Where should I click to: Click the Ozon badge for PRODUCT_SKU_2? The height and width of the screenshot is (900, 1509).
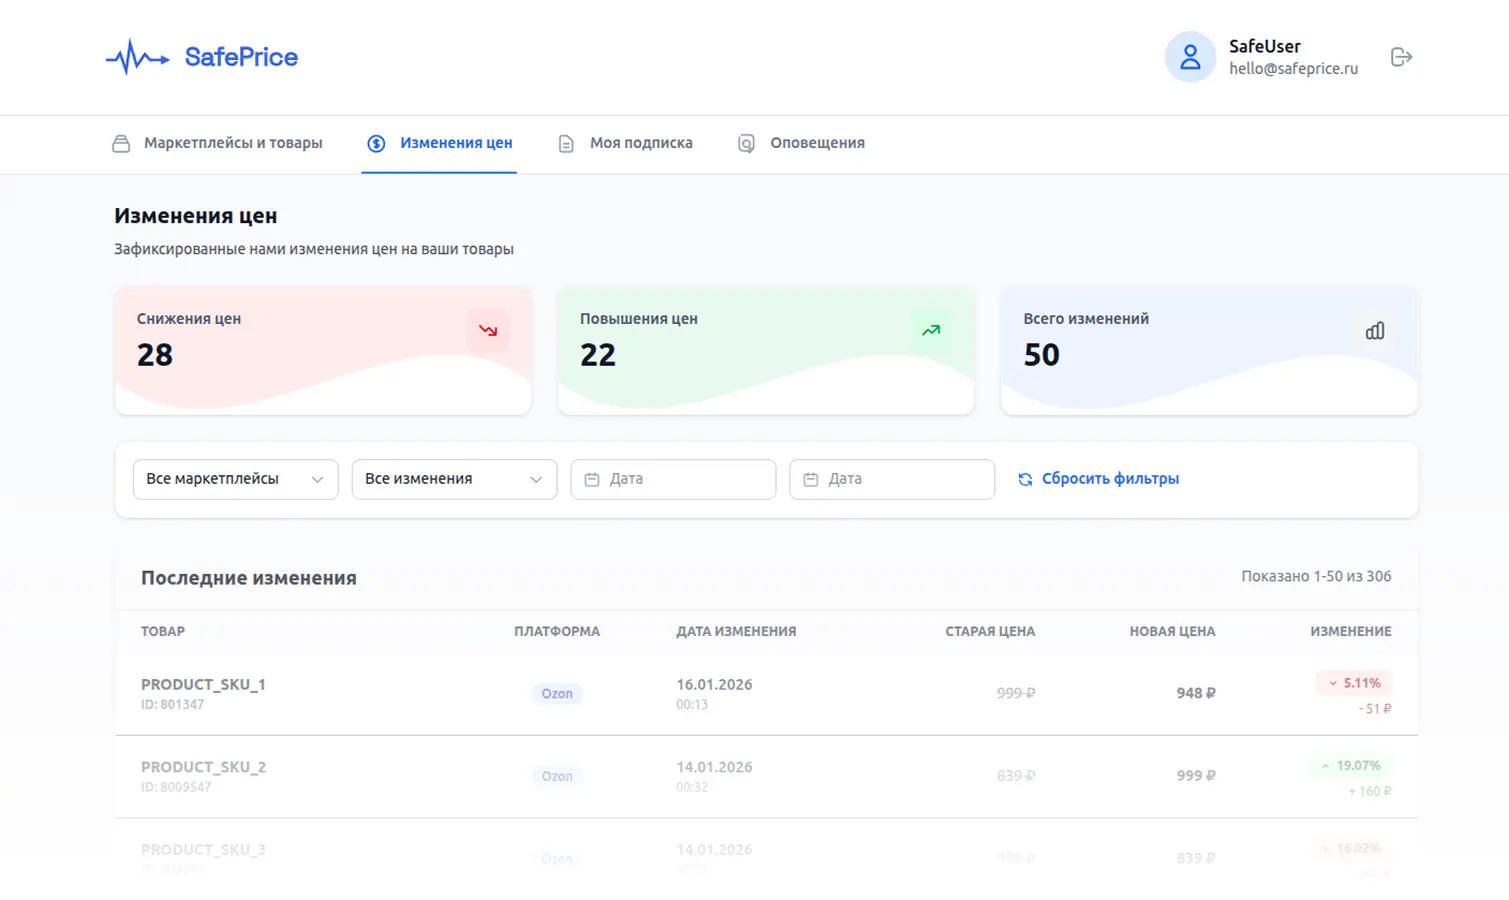click(x=557, y=776)
